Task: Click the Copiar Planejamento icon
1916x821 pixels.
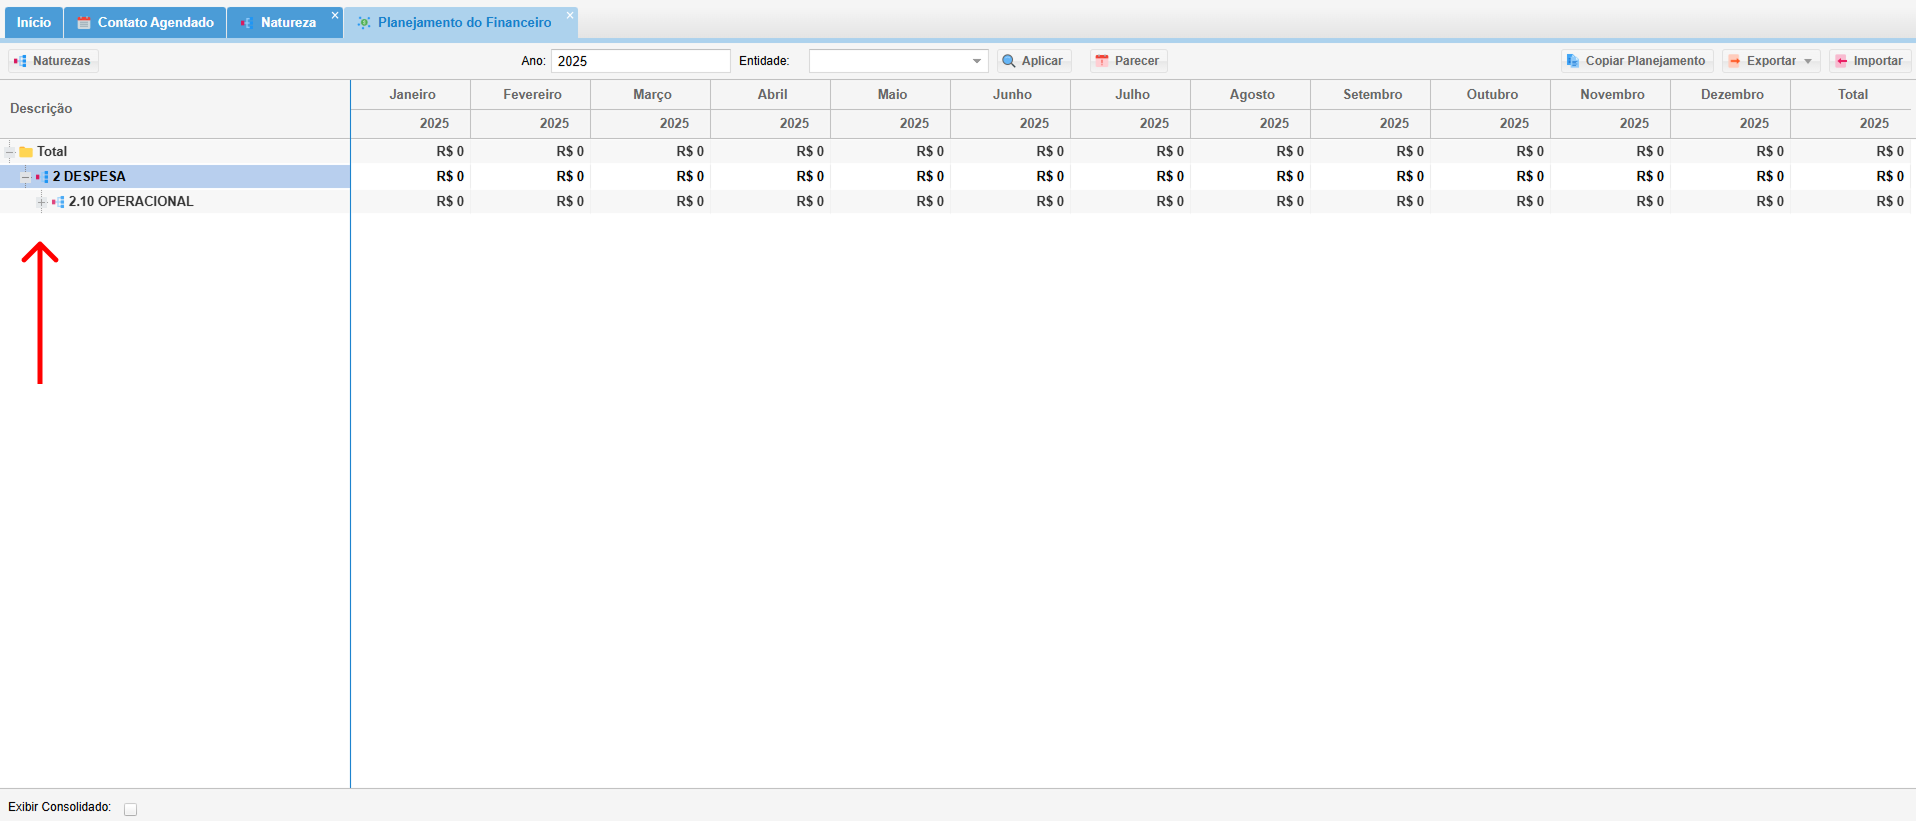Action: coord(1573,61)
